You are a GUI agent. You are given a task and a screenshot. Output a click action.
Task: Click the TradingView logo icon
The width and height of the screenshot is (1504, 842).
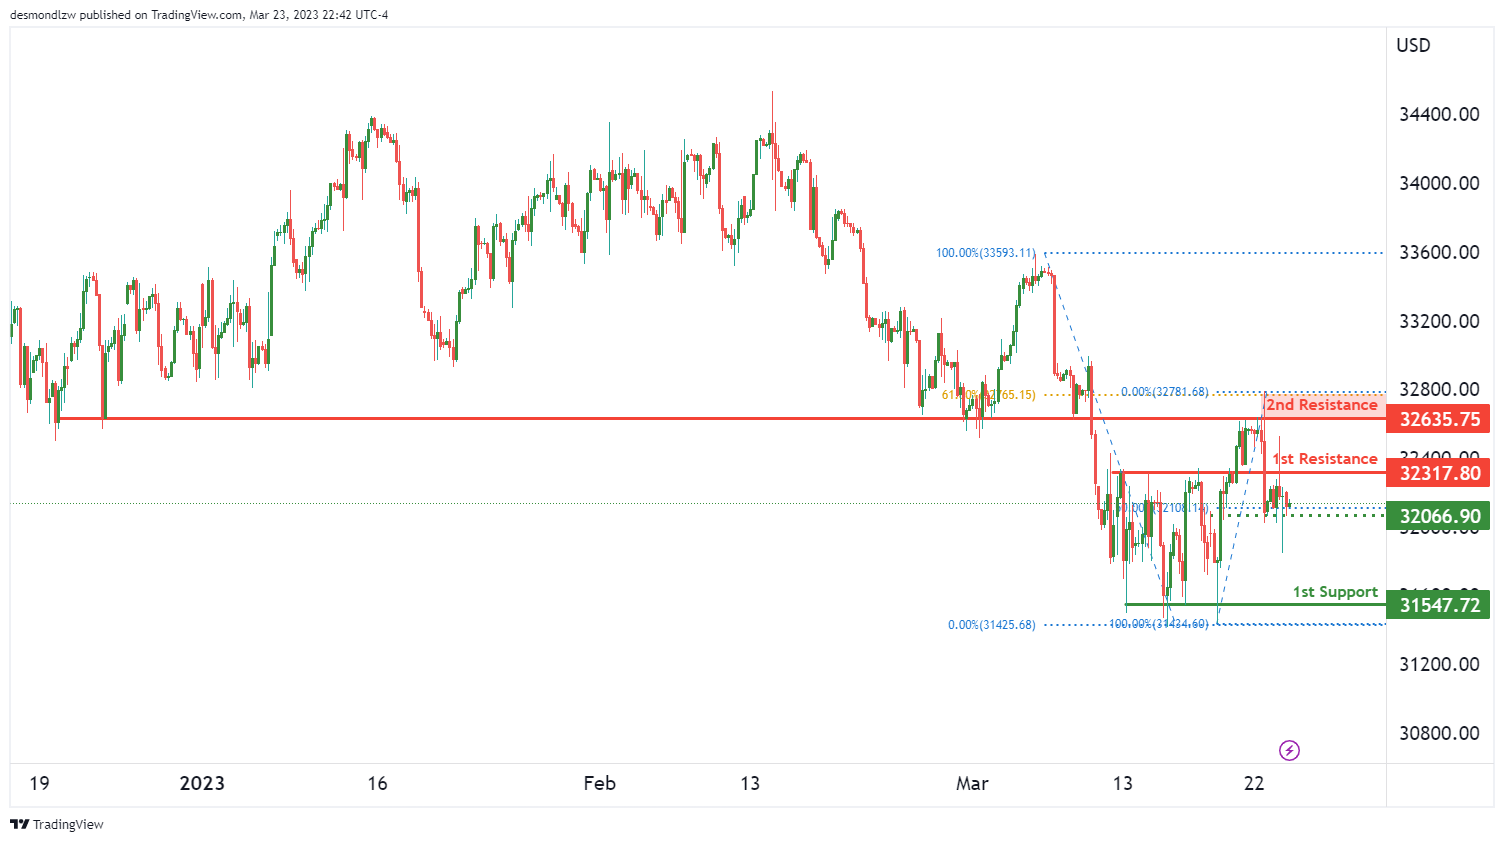[x=19, y=824]
